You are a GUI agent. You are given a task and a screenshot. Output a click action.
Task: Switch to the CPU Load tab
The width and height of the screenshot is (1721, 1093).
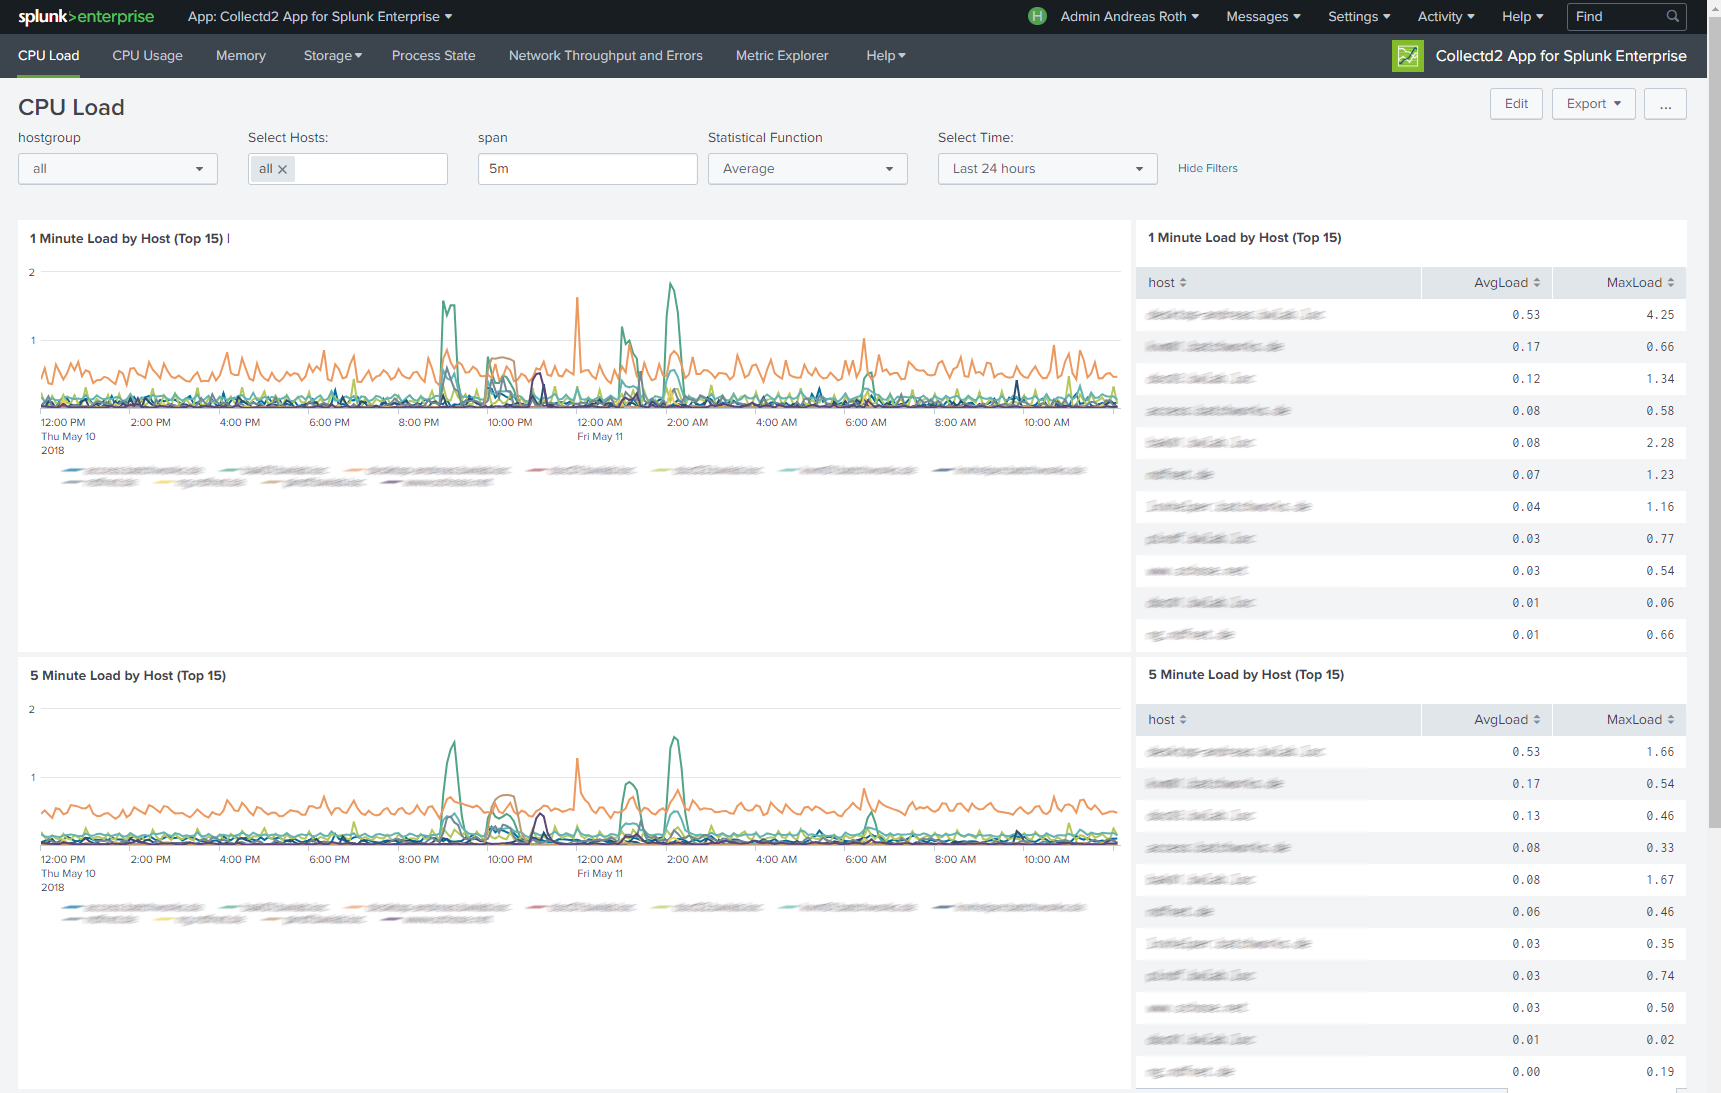[48, 56]
